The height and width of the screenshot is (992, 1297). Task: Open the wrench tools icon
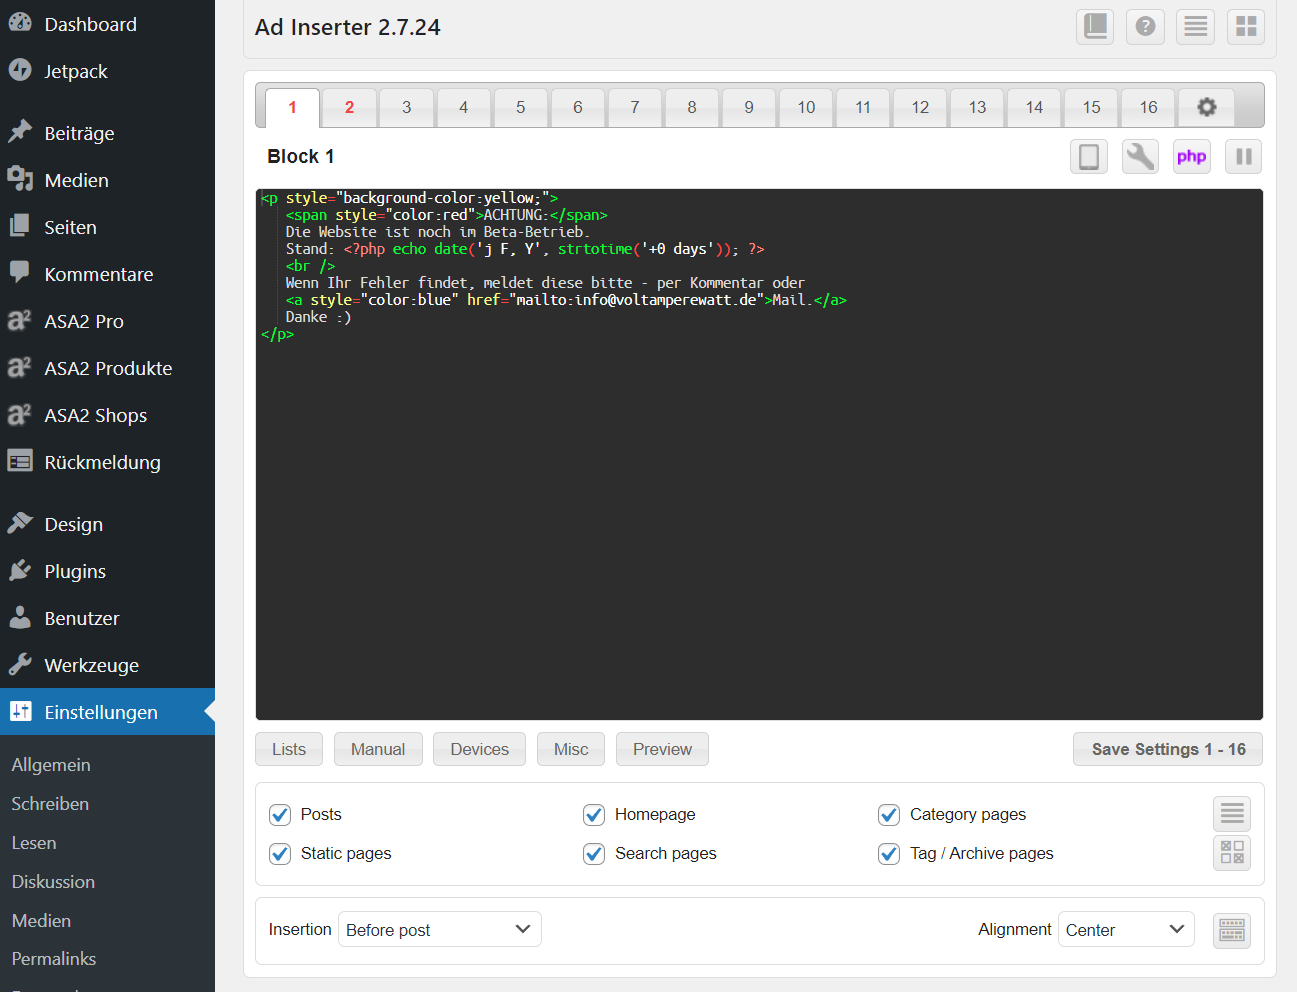pos(1139,157)
